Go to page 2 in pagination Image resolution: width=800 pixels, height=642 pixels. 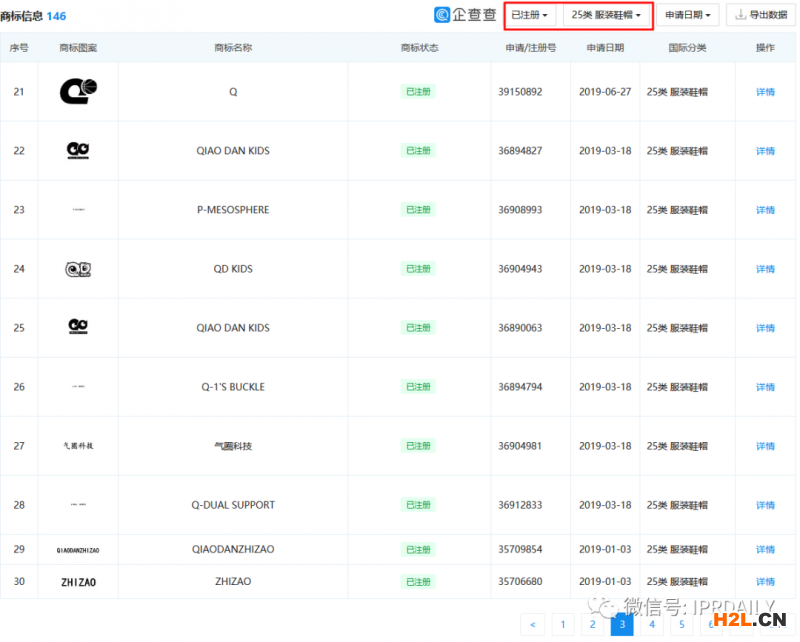click(592, 625)
